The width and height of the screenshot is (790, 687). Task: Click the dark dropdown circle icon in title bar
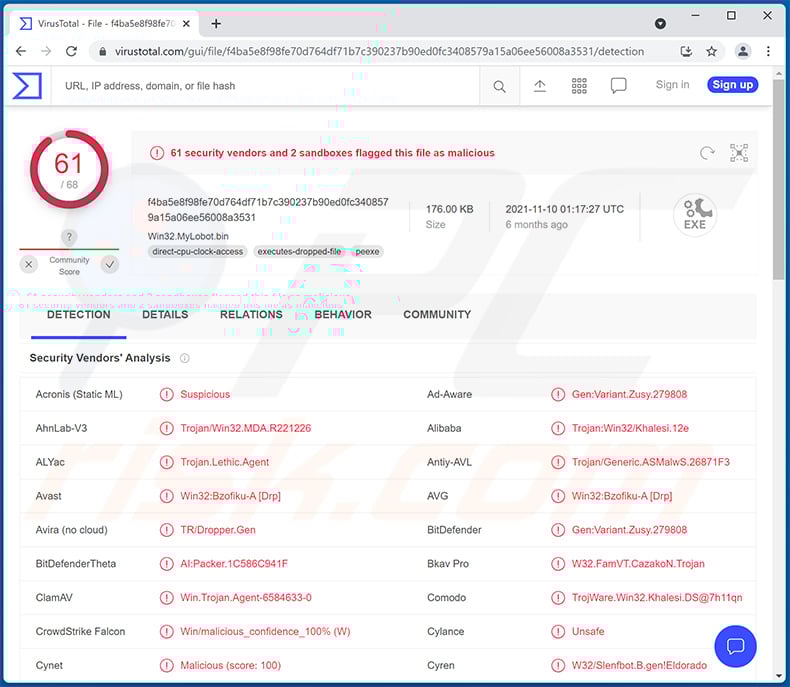(660, 24)
